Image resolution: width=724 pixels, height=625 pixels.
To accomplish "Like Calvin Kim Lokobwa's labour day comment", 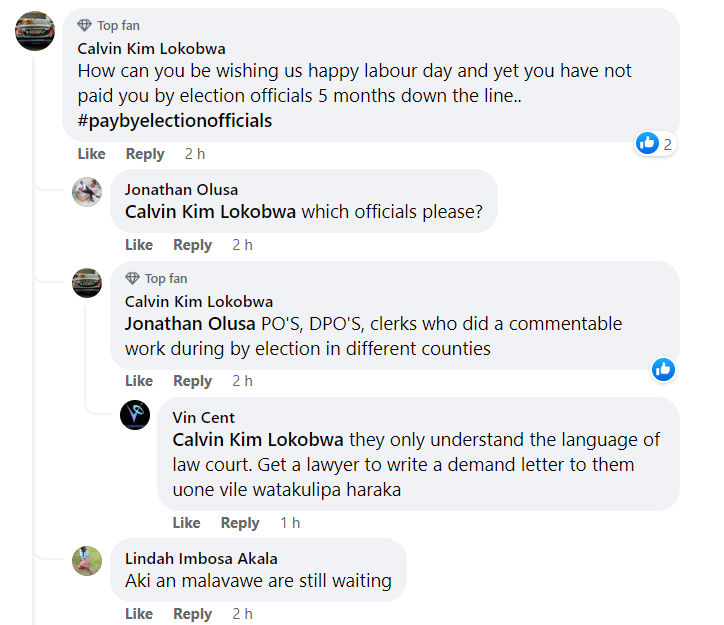I will (x=91, y=154).
